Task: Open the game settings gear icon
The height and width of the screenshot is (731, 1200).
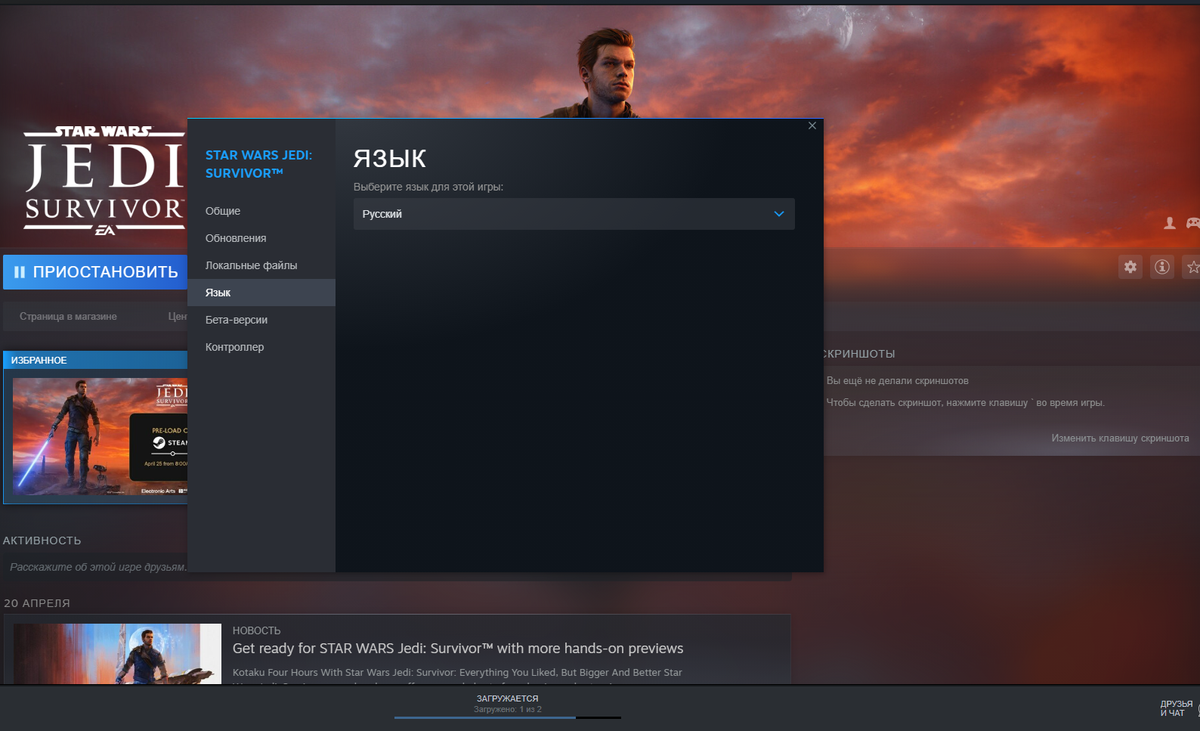Action: [x=1130, y=267]
